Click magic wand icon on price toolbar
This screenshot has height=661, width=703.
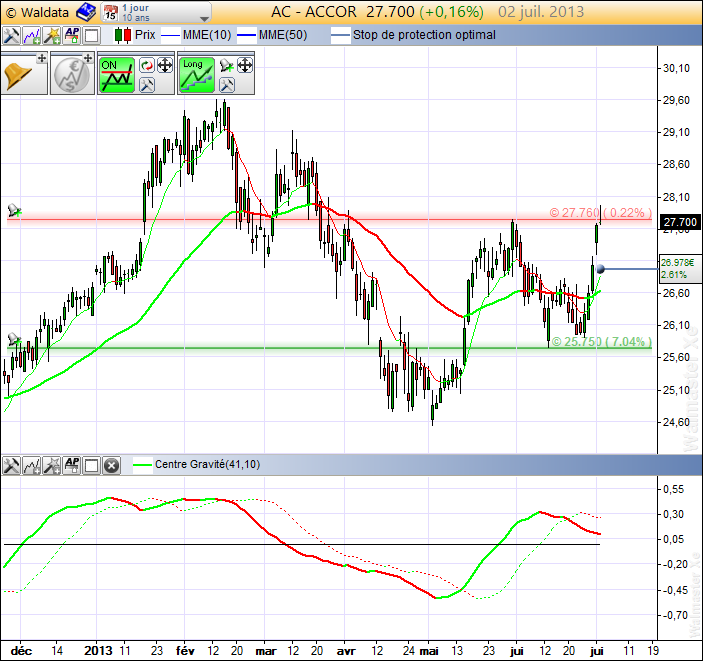(52, 35)
